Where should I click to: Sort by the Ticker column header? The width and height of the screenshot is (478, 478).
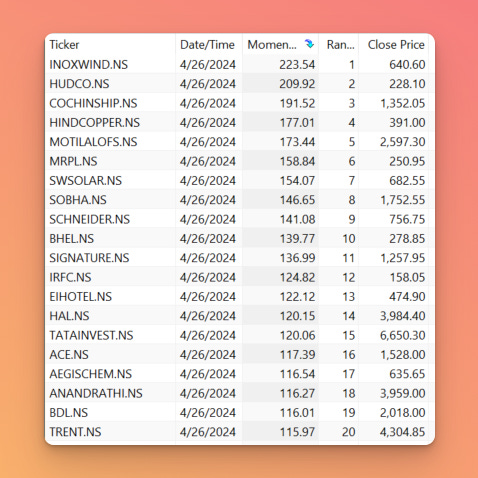64,45
